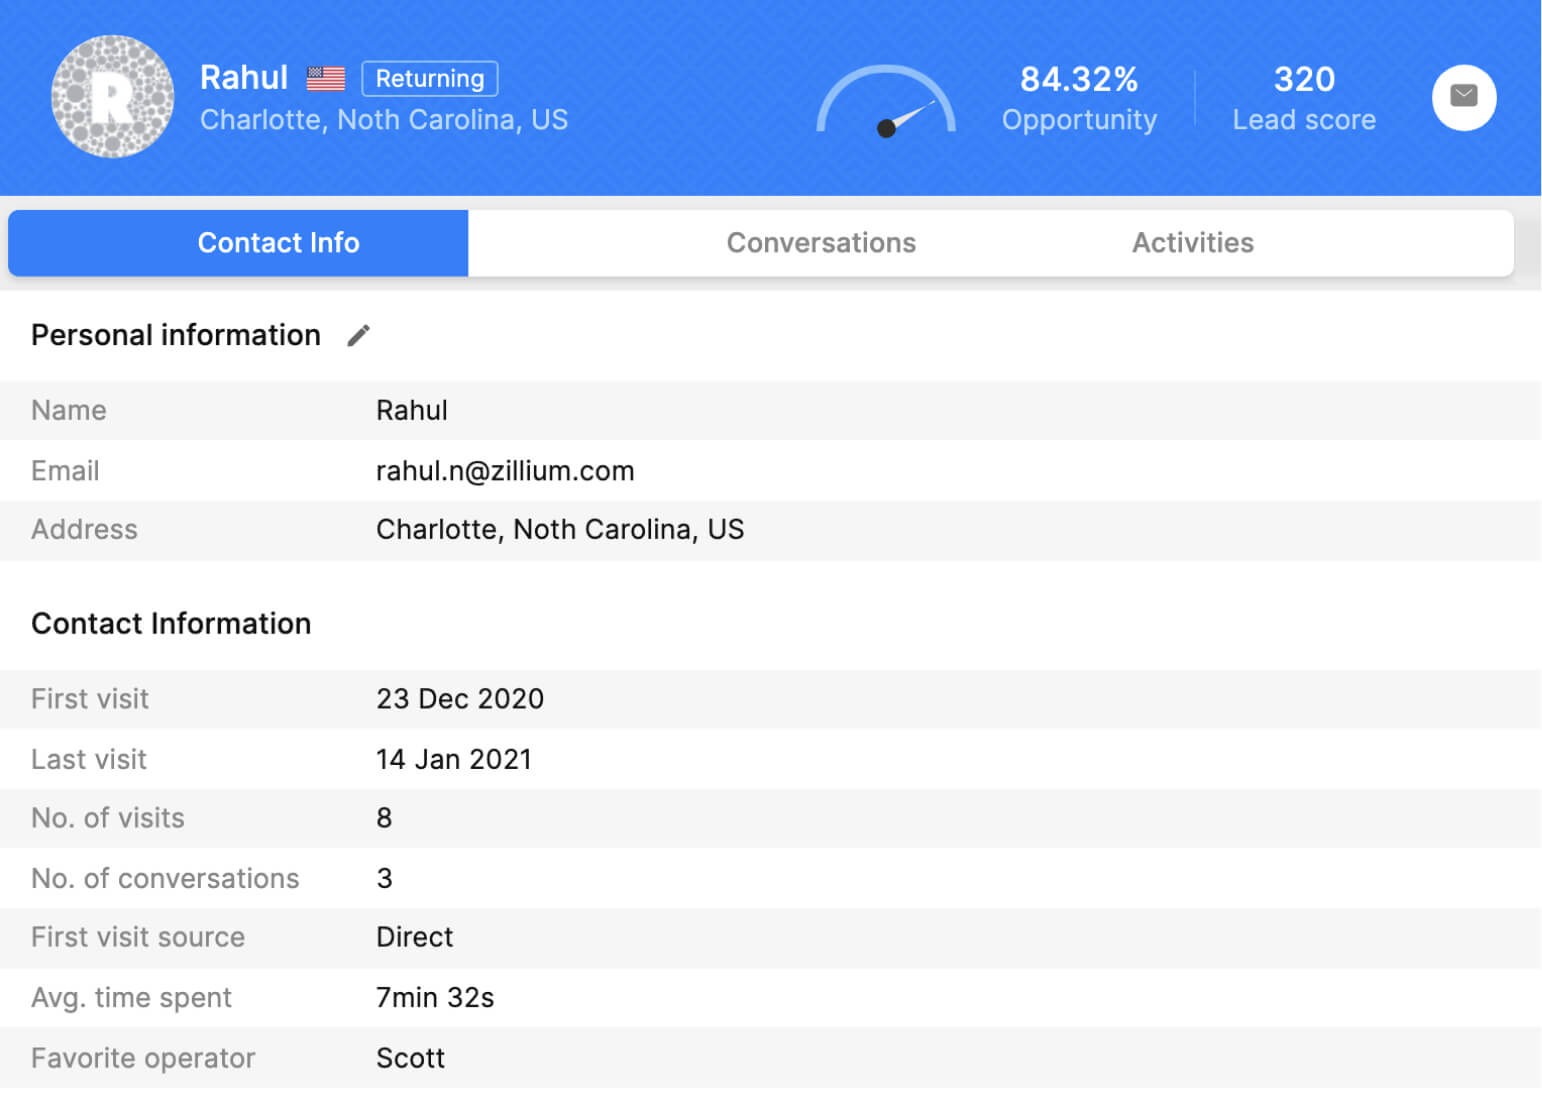Click the 320 Lead score indicator
This screenshot has width=1542, height=1108.
[1304, 97]
